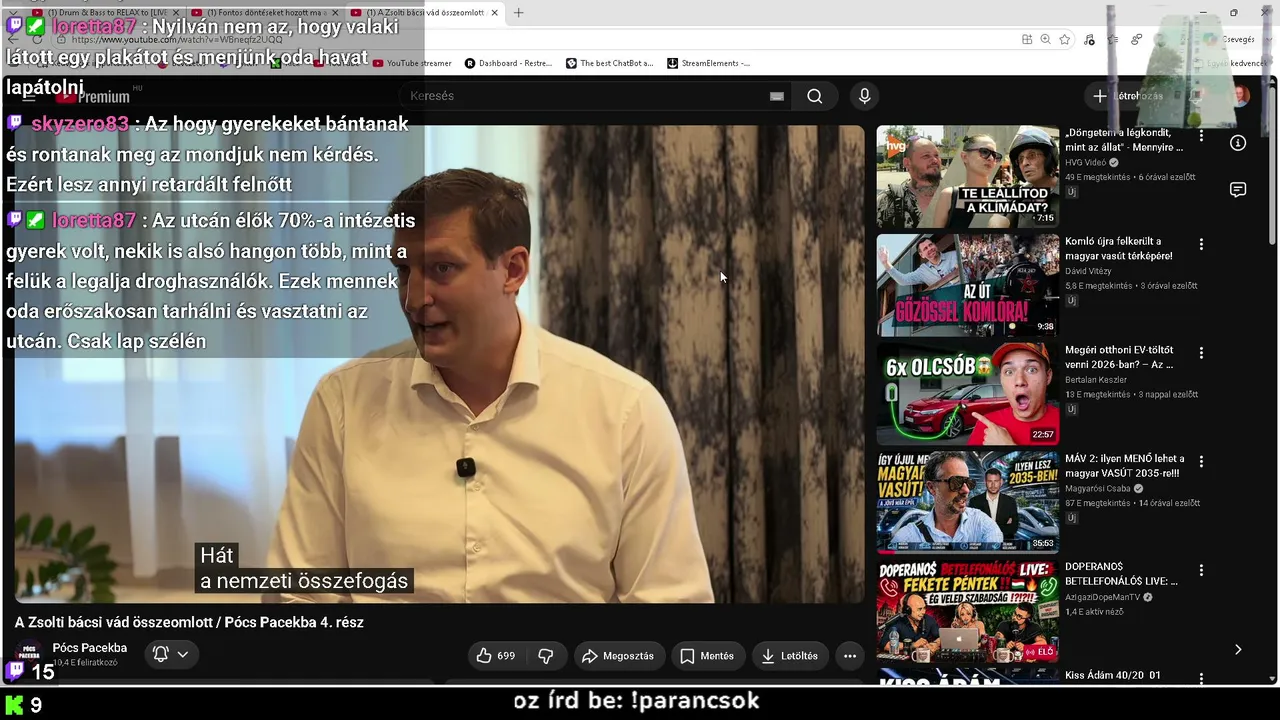Share the video with Megosztás button
Image resolution: width=1280 pixels, height=720 pixels.
click(619, 656)
